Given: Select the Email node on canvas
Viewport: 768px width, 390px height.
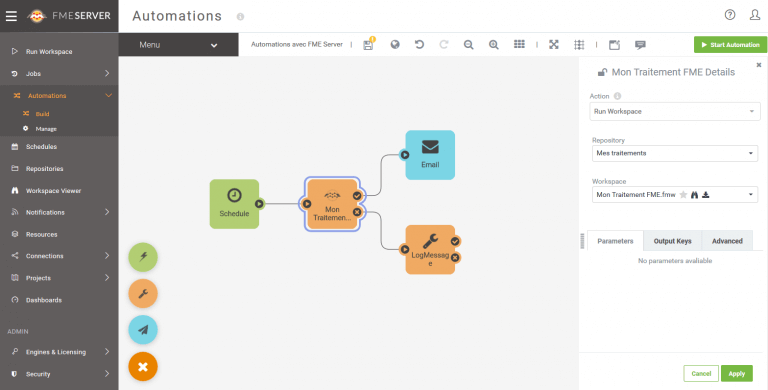Looking at the screenshot, I should (430, 155).
